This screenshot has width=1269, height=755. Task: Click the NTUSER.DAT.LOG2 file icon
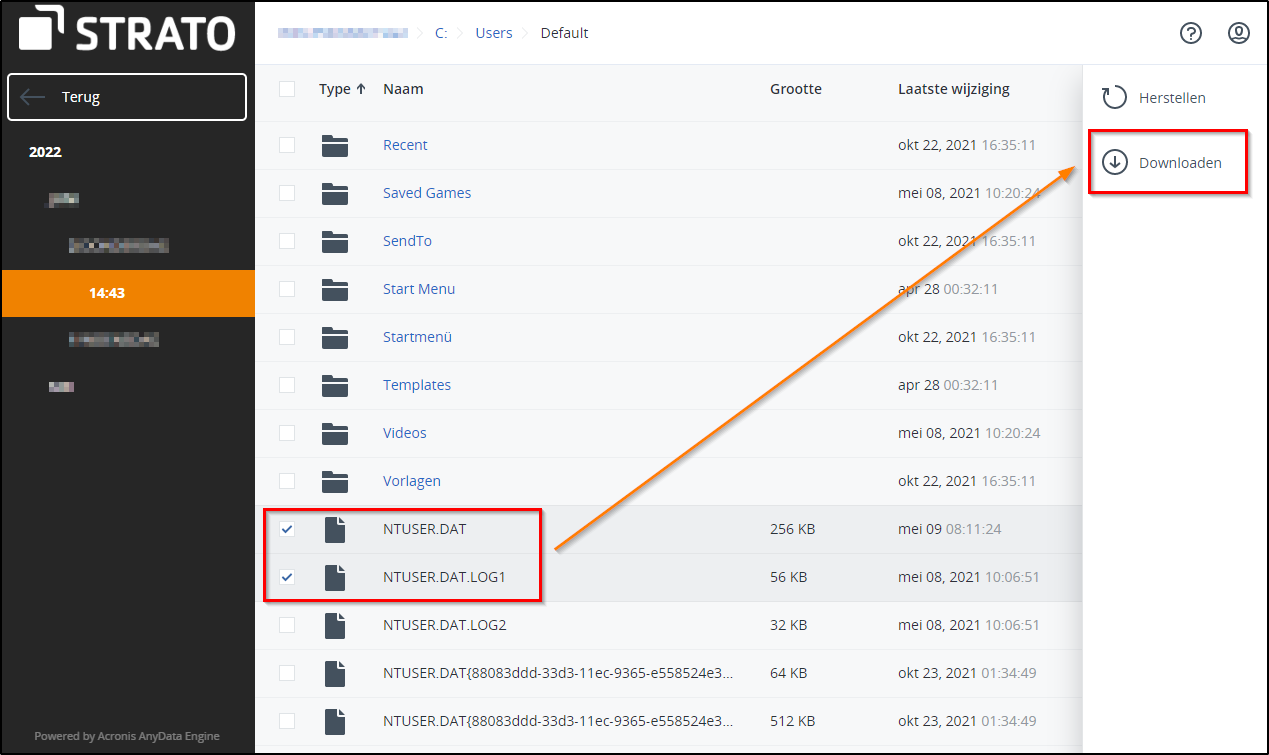[x=335, y=625]
